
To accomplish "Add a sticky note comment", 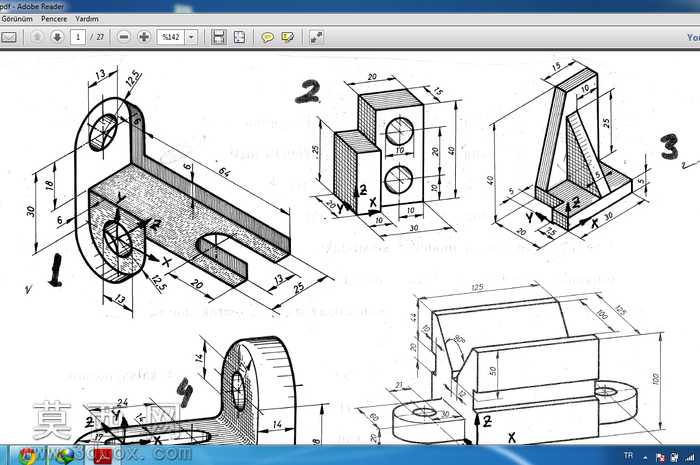I will click(267, 37).
